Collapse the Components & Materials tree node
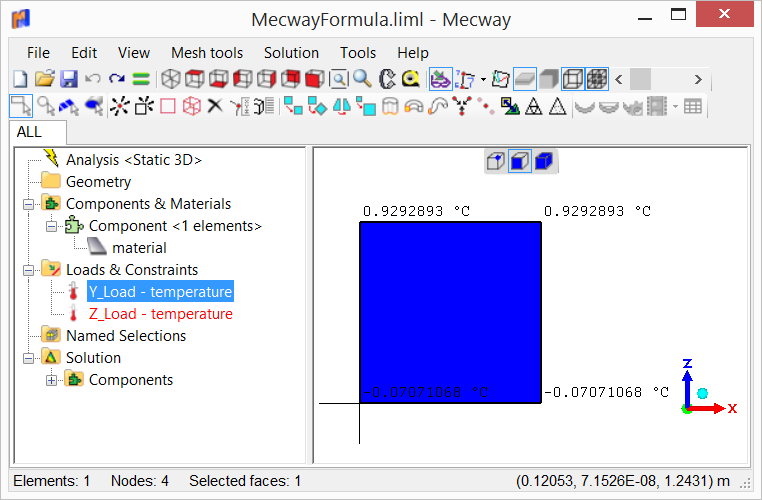 click(29, 204)
